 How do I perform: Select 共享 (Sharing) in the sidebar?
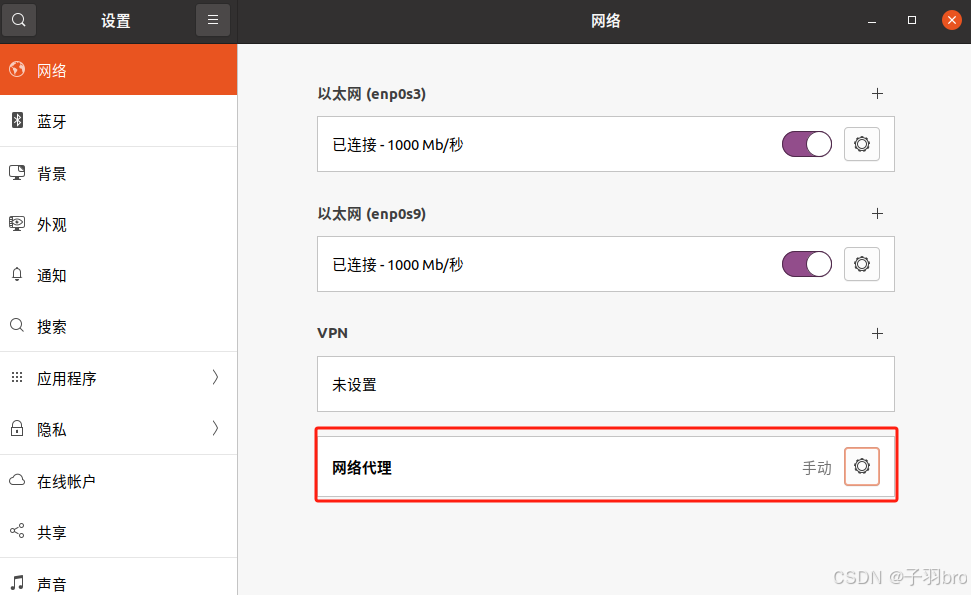coord(118,532)
